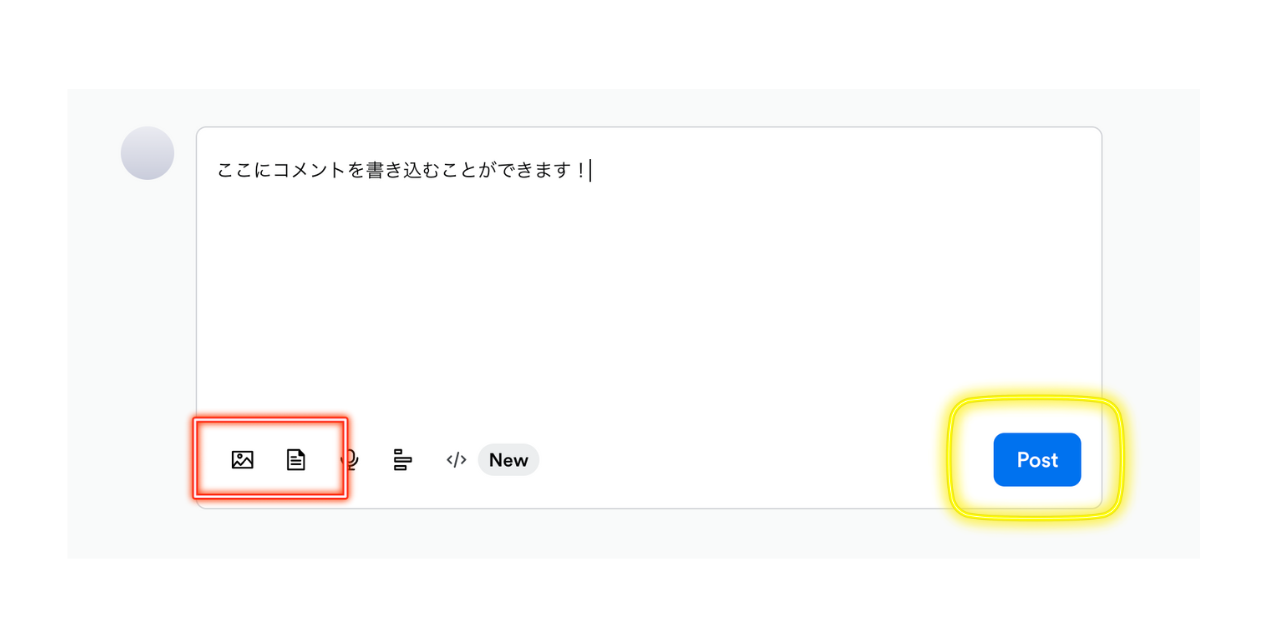
Task: Click the image upload icon
Action: click(242, 460)
